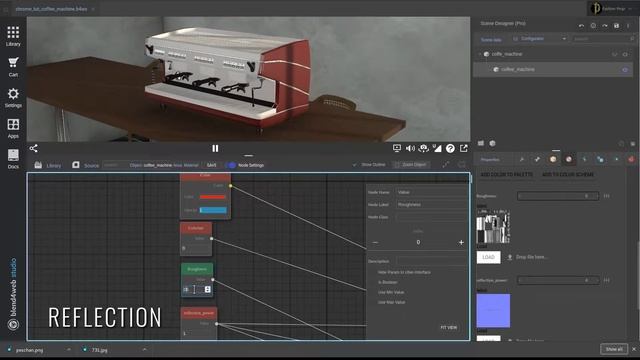Click the red circular icon ending the properties bar
The height and width of the screenshot is (360, 640).
631,159
